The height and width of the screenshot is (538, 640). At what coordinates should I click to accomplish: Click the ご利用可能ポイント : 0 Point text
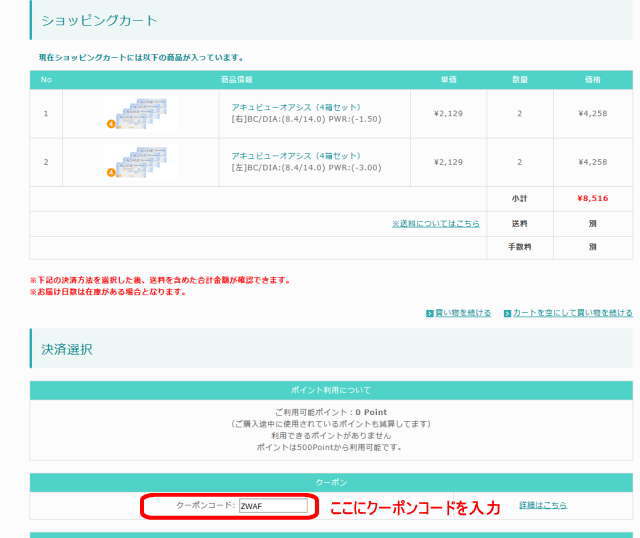(x=331, y=412)
